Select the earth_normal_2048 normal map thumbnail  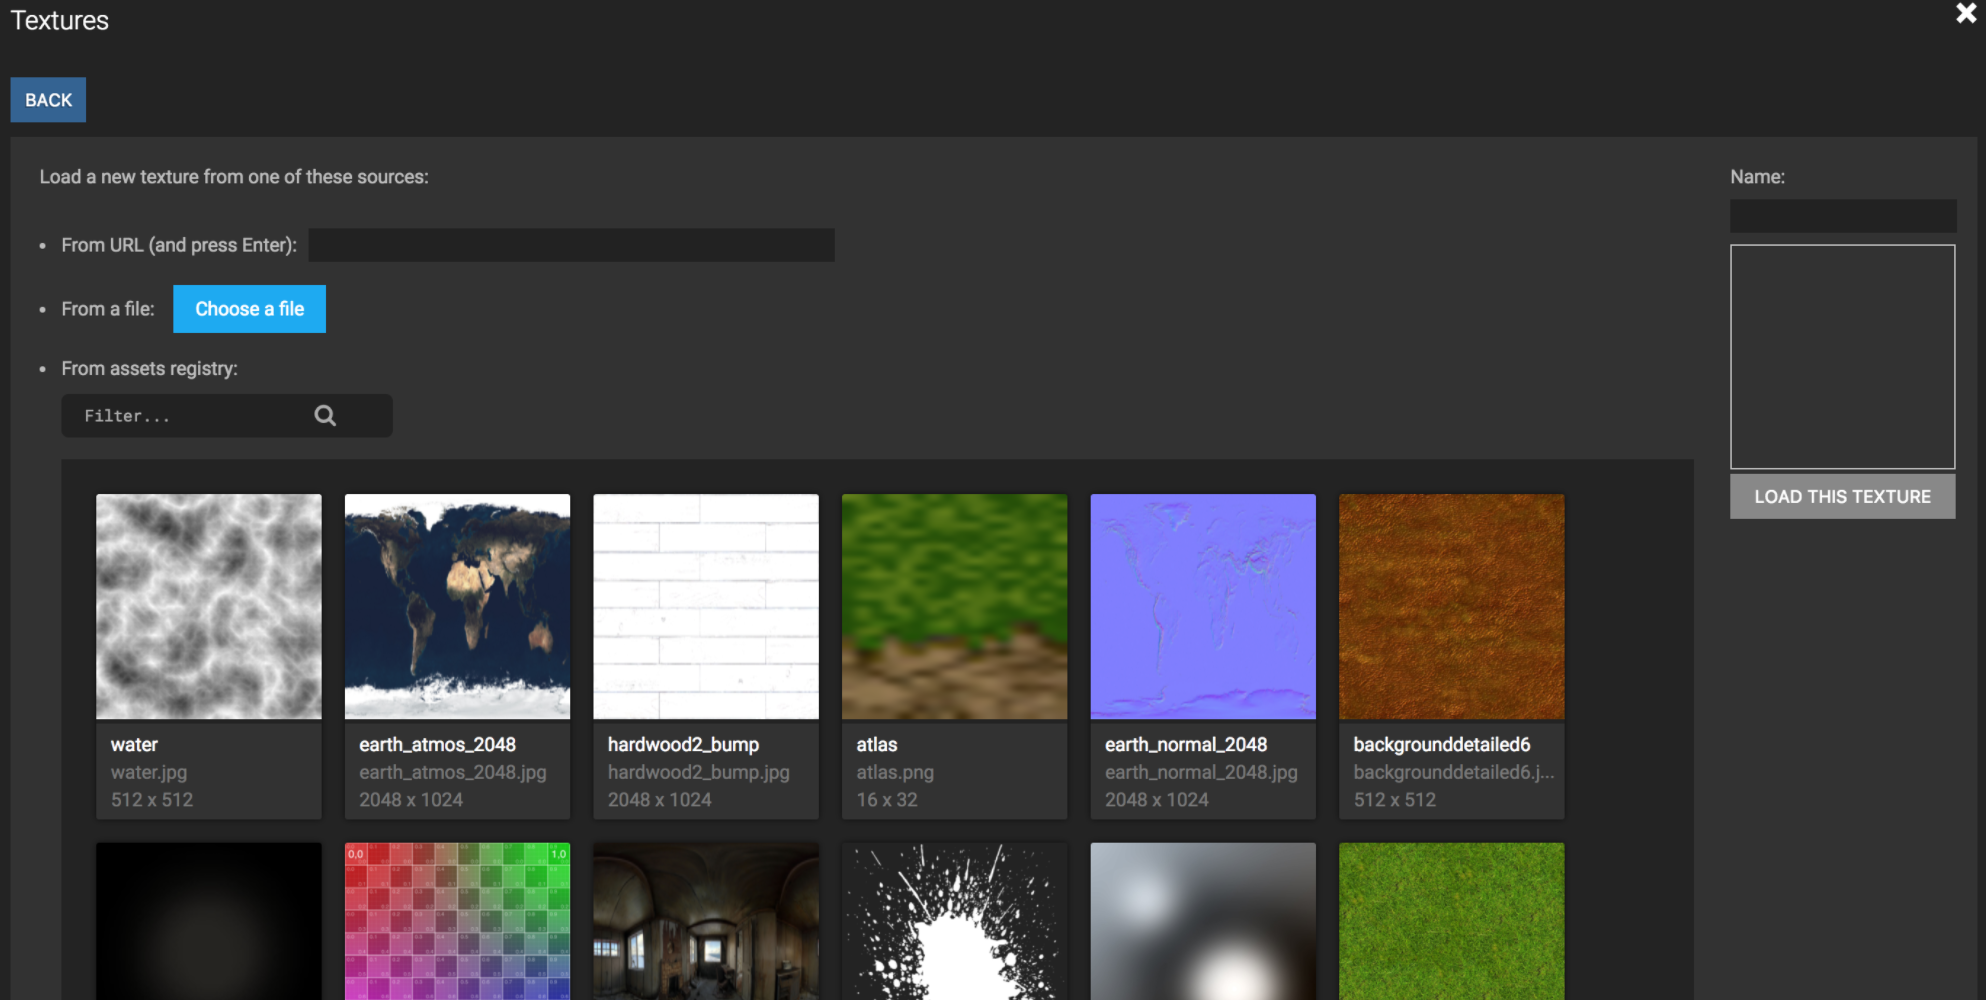click(1203, 607)
